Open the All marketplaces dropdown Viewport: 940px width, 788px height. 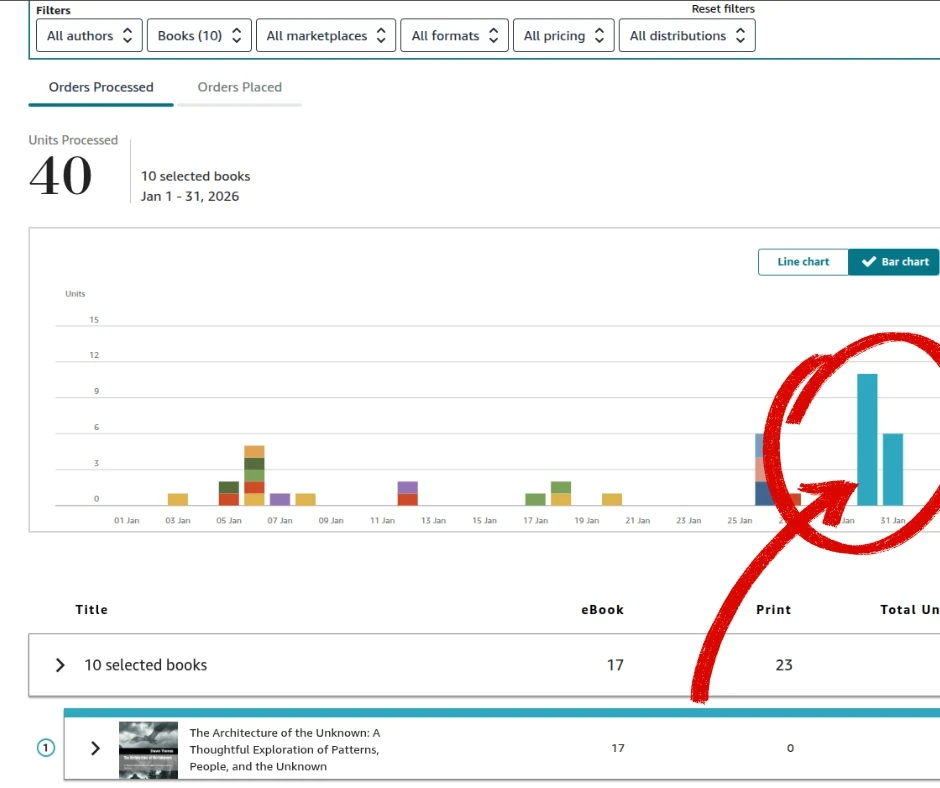point(326,36)
